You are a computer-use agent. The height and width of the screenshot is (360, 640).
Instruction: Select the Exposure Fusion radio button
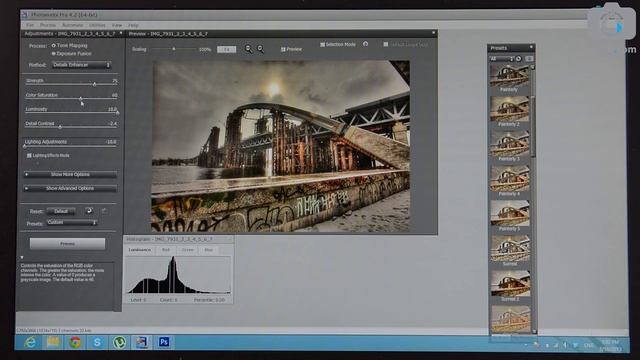pyautogui.click(x=53, y=53)
